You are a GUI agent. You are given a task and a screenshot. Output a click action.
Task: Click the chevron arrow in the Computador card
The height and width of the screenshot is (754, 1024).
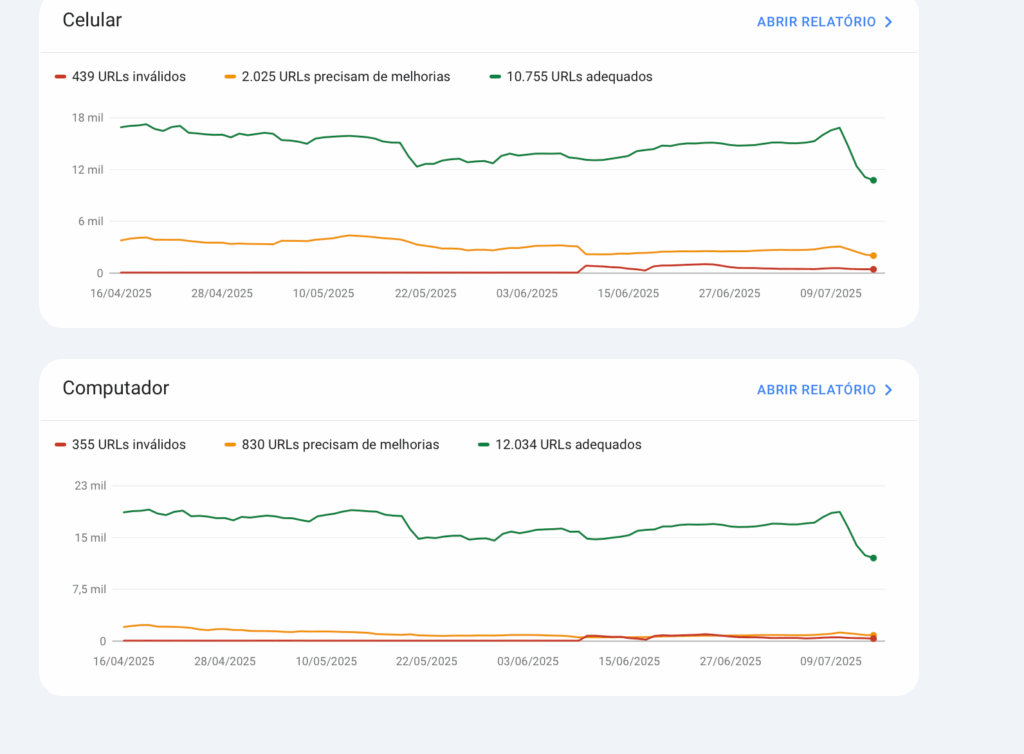coord(888,390)
